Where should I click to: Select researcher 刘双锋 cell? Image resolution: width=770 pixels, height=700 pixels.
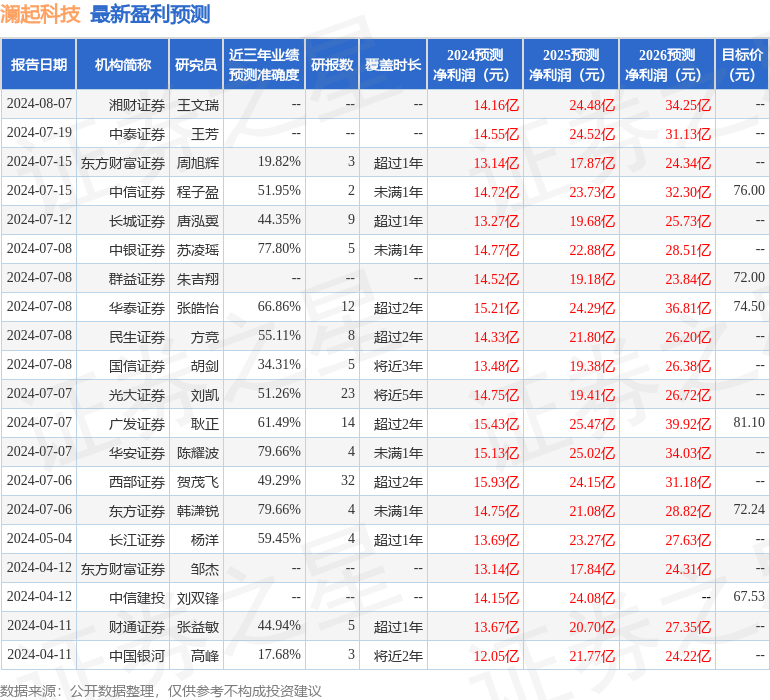(x=198, y=598)
